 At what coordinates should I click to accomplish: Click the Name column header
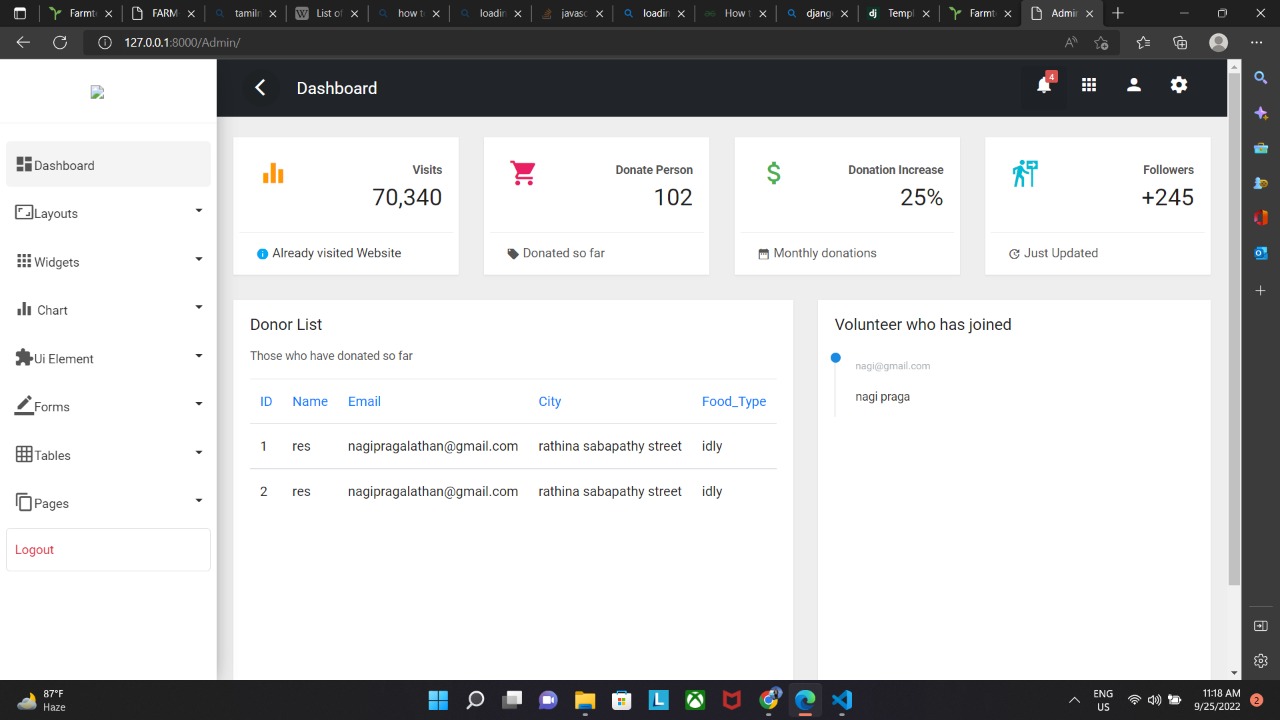coord(310,402)
